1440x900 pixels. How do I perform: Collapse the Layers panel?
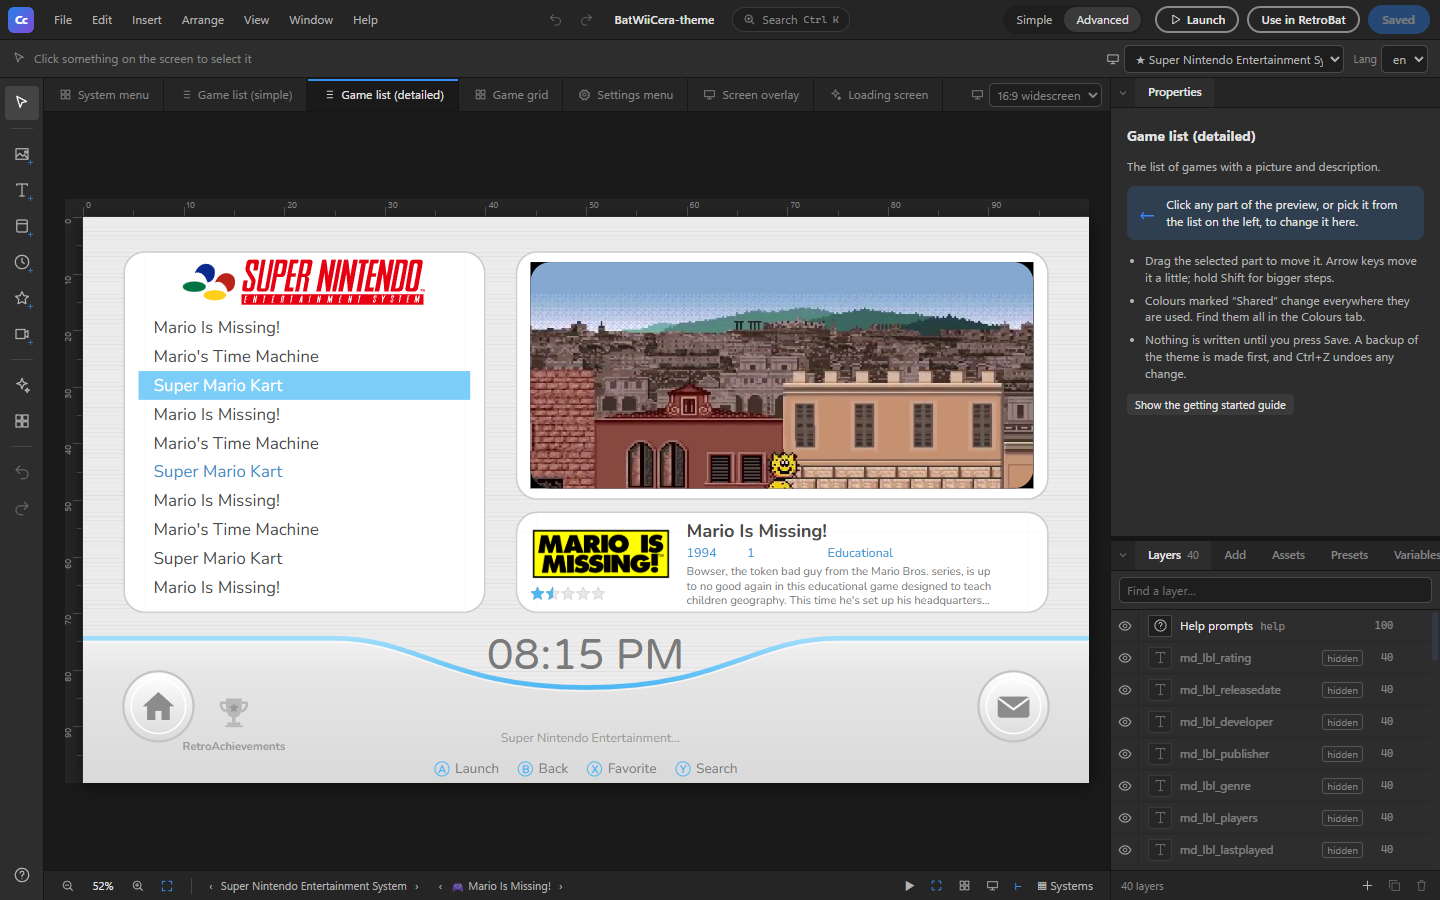1123,555
